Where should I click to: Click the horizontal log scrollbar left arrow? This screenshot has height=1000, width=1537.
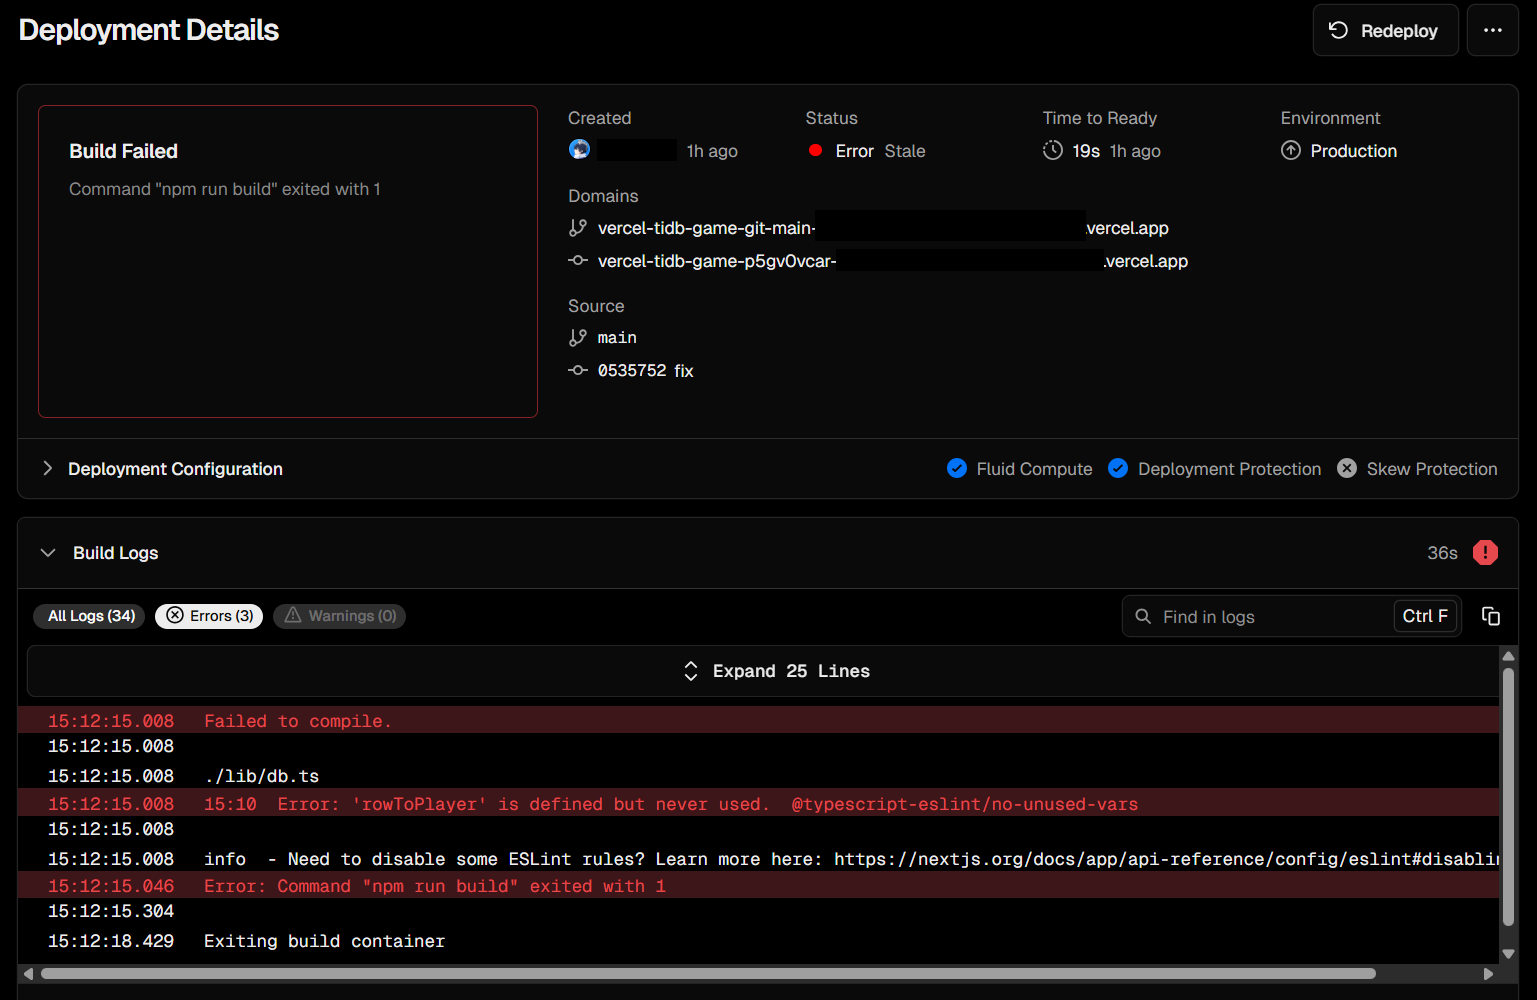[28, 973]
